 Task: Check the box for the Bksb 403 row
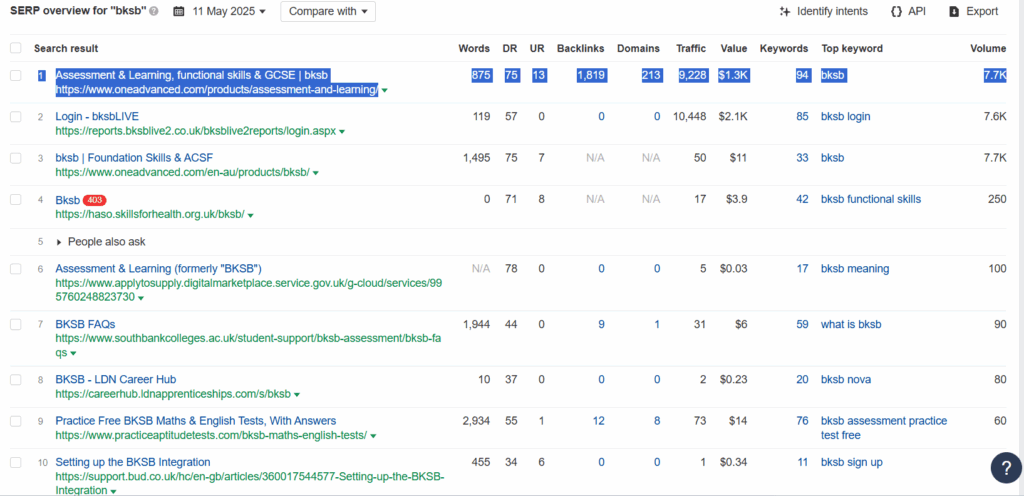coord(16,200)
